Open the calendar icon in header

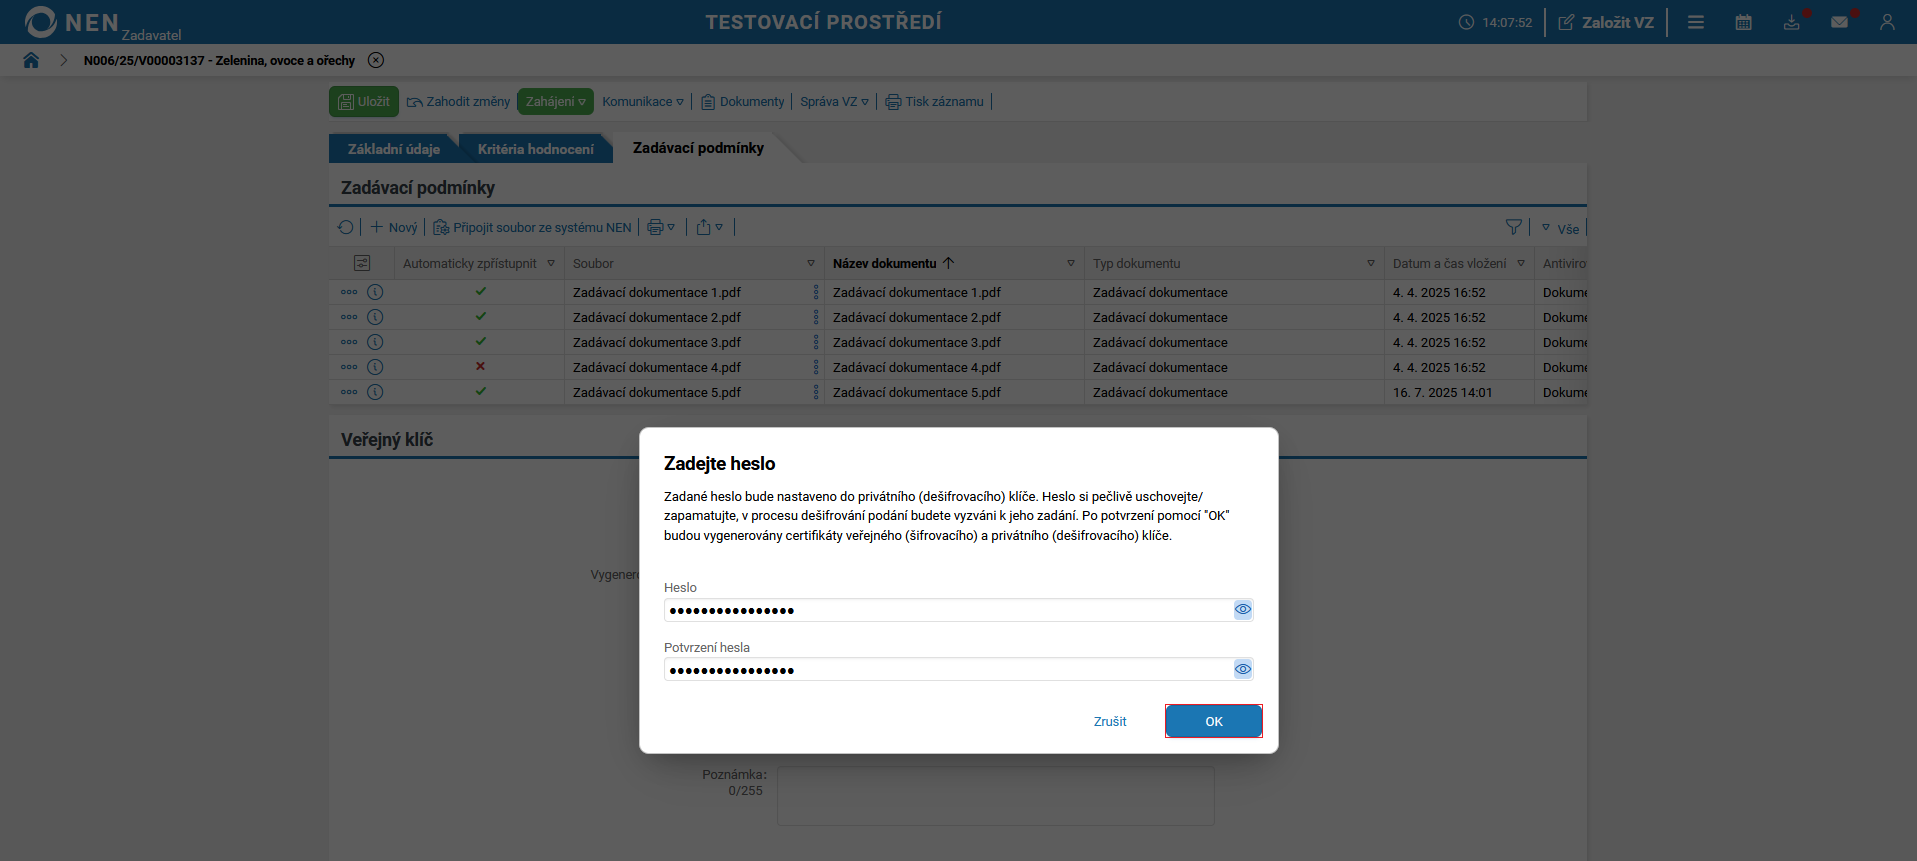click(1743, 22)
